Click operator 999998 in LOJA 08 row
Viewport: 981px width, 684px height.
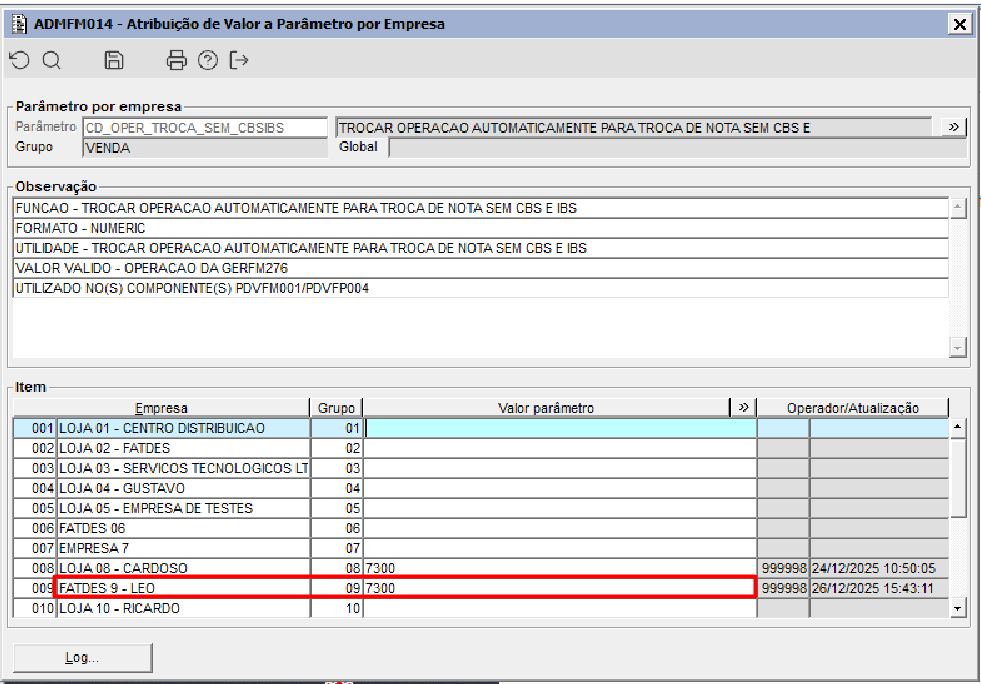pyautogui.click(x=784, y=568)
